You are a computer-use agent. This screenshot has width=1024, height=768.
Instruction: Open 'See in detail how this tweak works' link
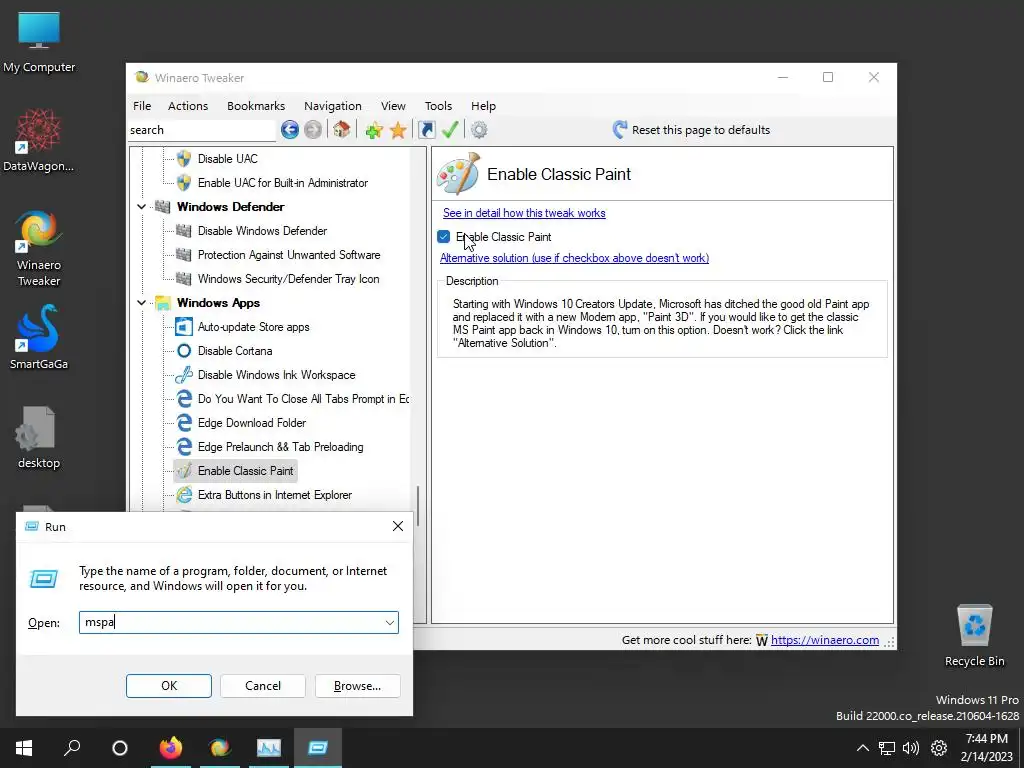point(524,213)
